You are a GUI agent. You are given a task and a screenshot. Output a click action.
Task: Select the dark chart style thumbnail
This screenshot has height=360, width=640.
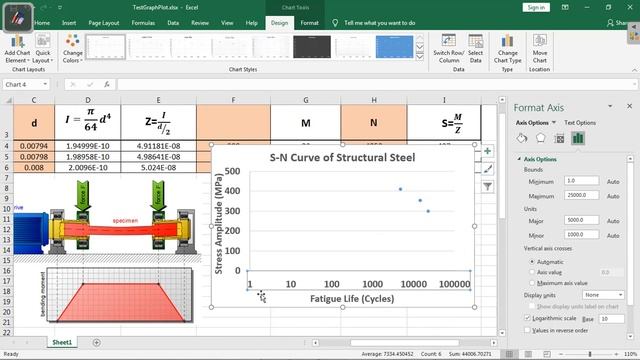(x=312, y=47)
